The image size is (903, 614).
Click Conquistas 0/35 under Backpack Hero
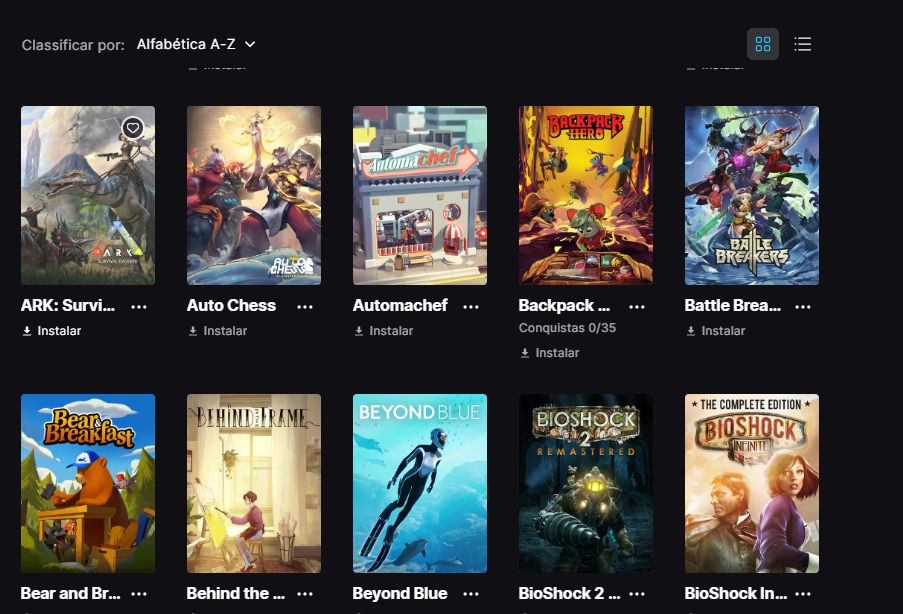tap(567, 328)
